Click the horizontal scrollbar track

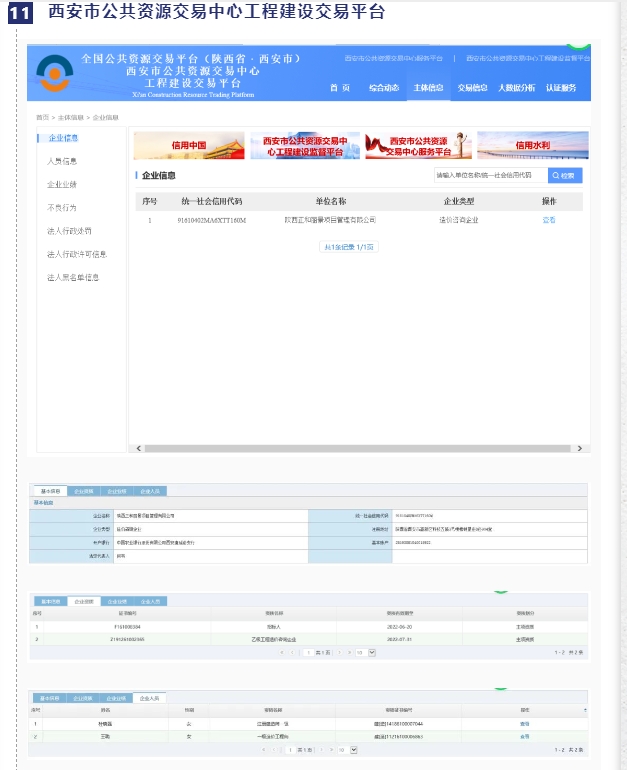(357, 448)
